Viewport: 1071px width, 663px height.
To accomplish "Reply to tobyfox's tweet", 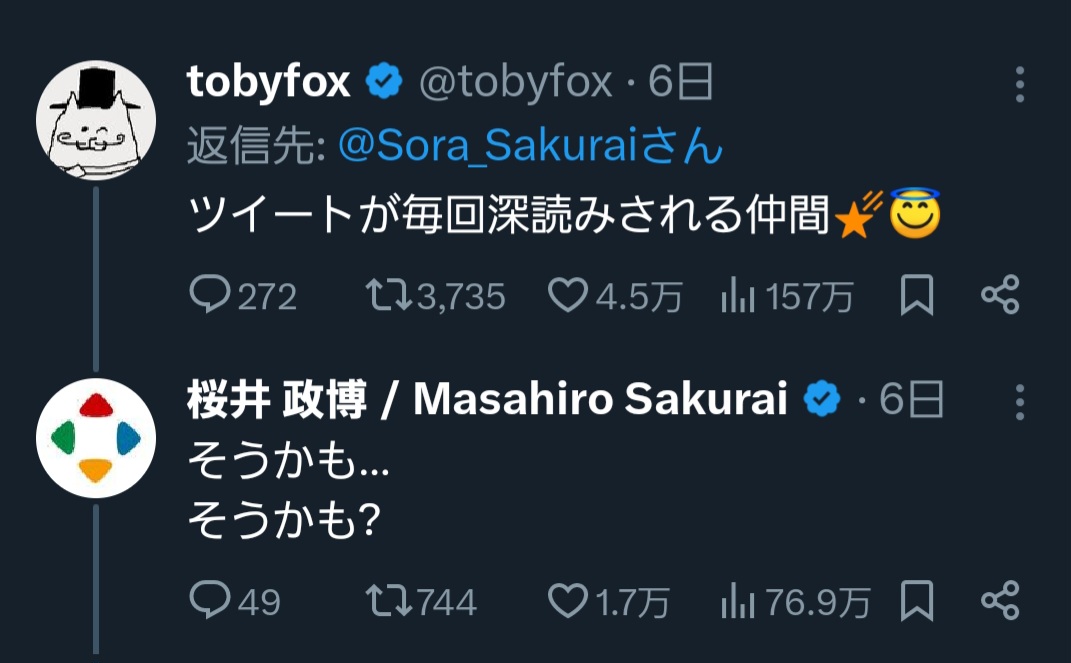I will pos(210,297).
